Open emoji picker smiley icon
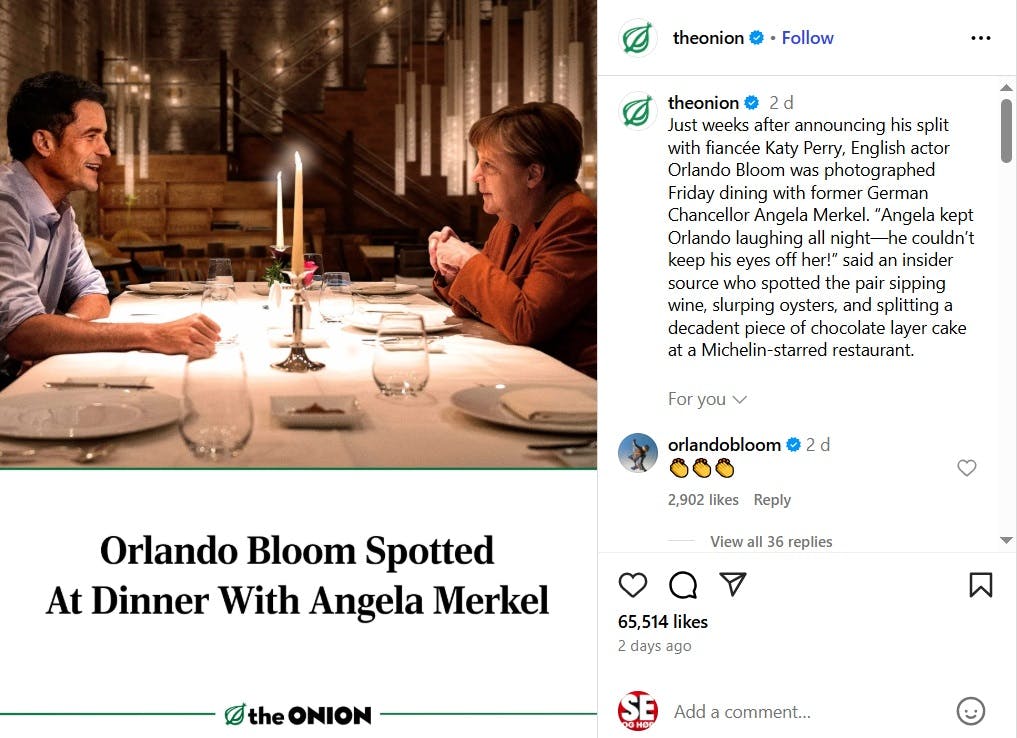 970,711
